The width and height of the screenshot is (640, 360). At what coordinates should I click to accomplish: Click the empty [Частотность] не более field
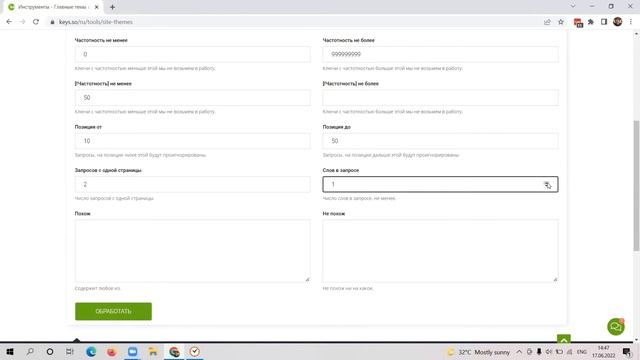(440, 98)
